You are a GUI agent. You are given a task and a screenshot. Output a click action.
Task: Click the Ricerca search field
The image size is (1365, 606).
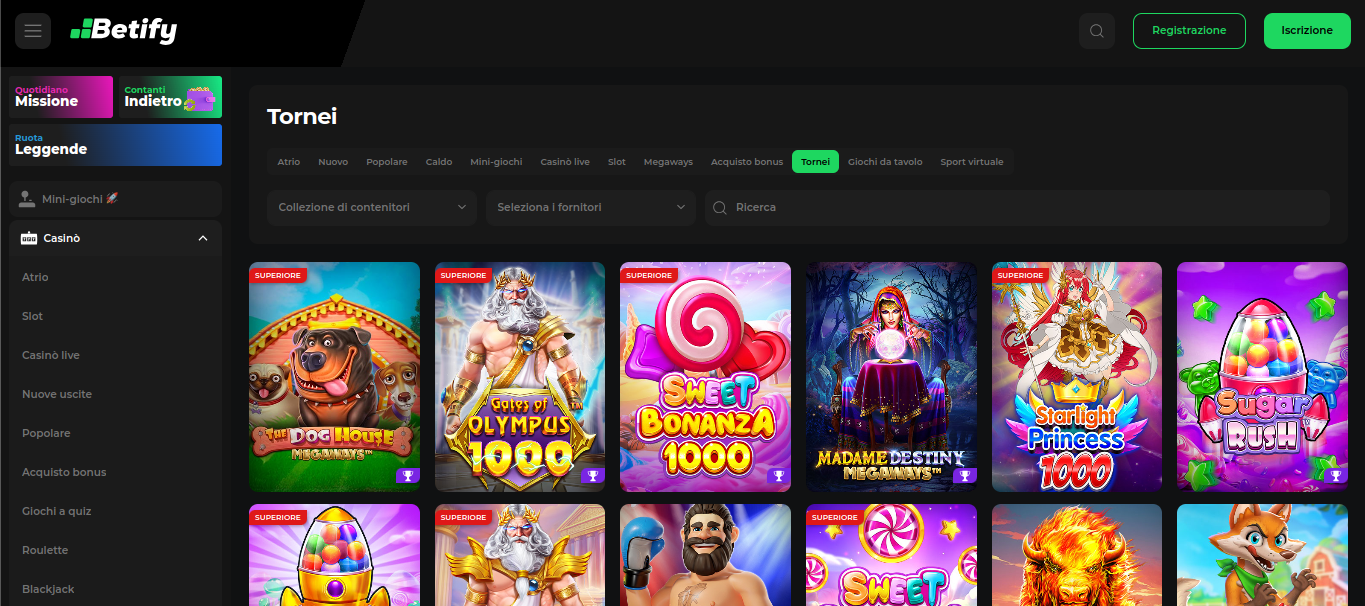point(1017,207)
